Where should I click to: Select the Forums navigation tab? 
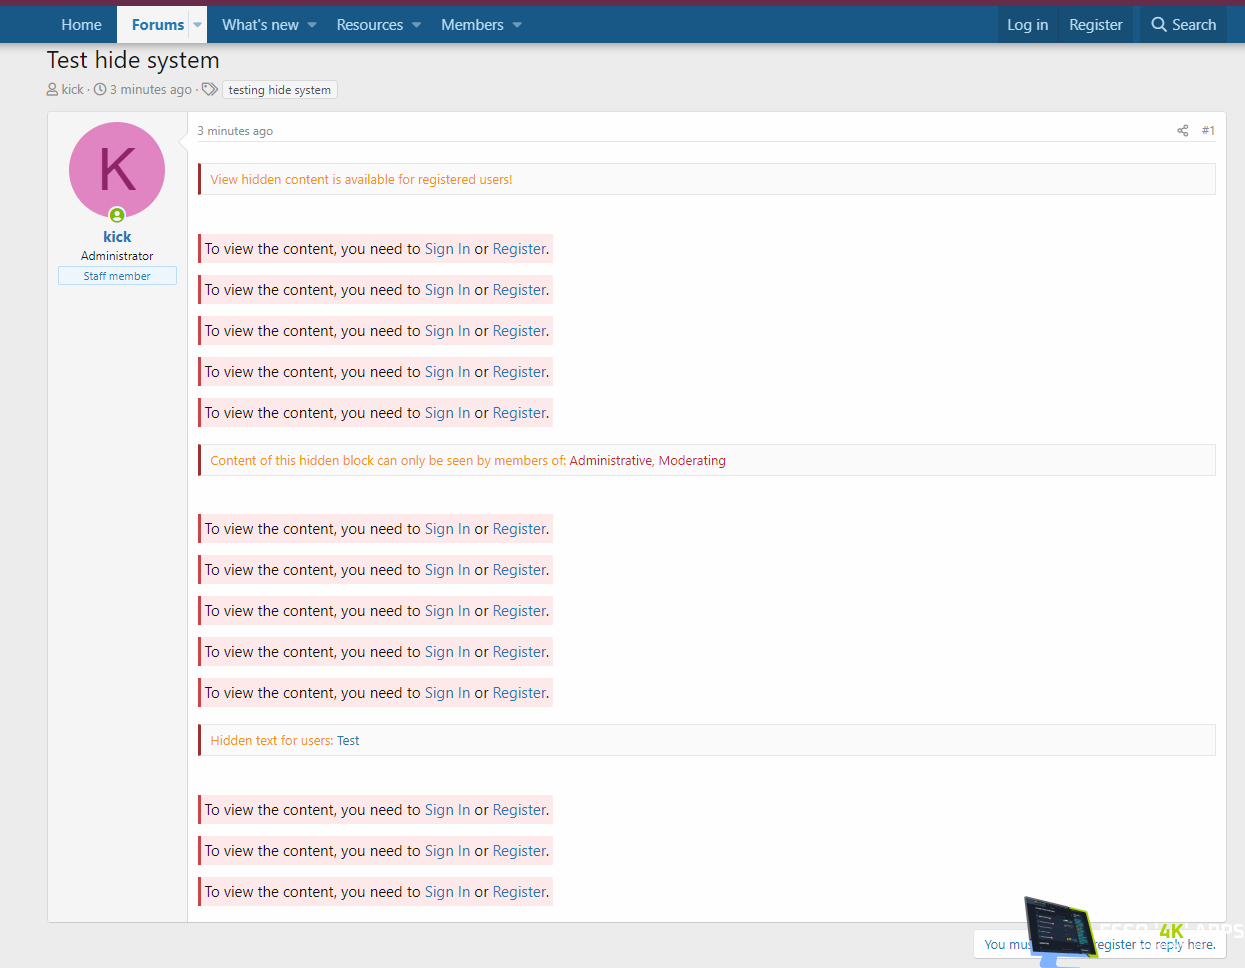tap(157, 25)
